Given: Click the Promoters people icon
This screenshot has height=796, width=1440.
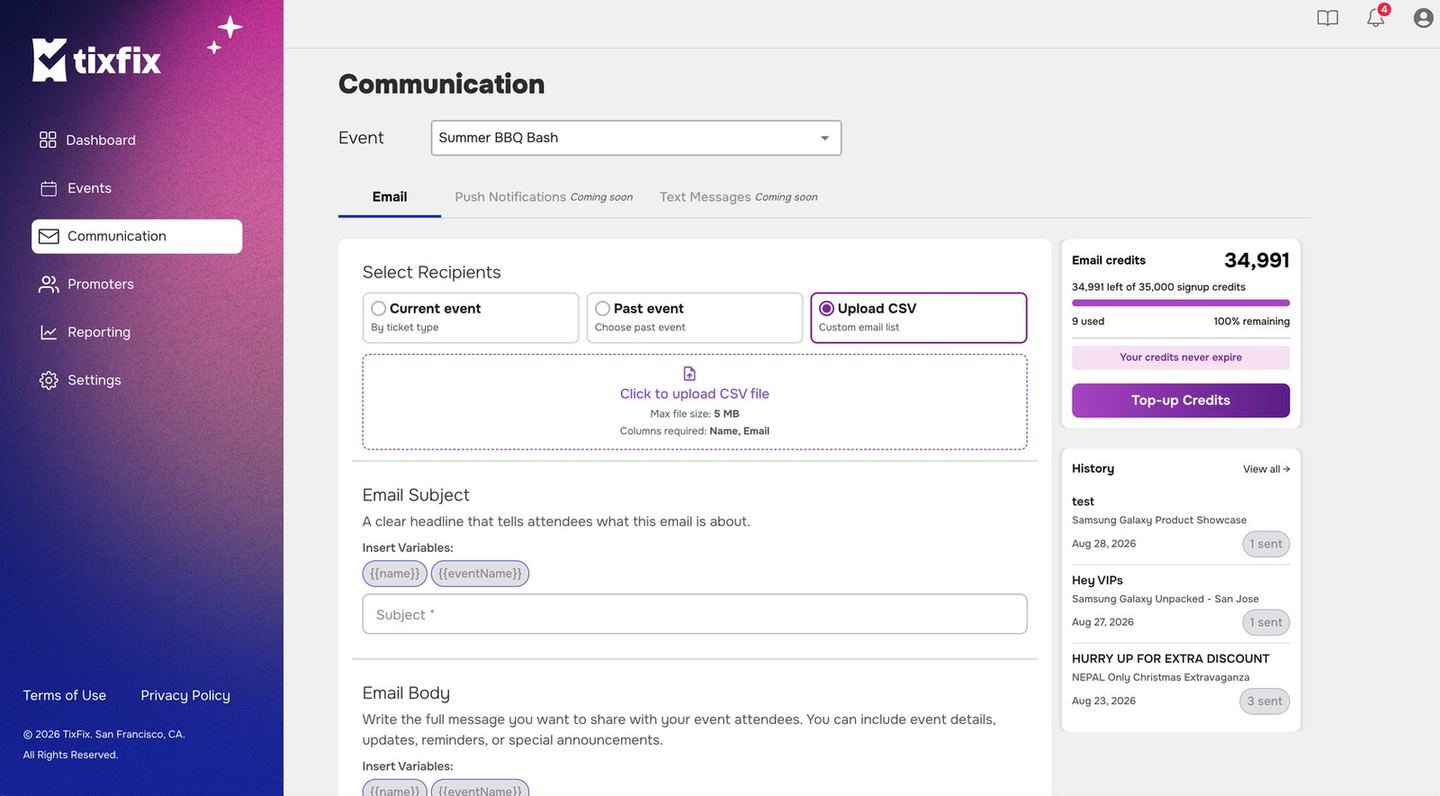Looking at the screenshot, I should coord(49,284).
